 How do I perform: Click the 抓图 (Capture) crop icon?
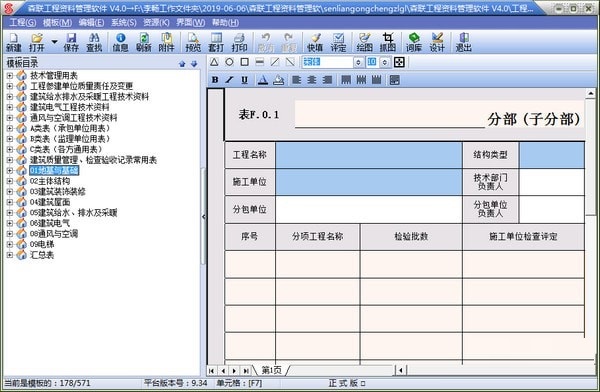pos(388,42)
